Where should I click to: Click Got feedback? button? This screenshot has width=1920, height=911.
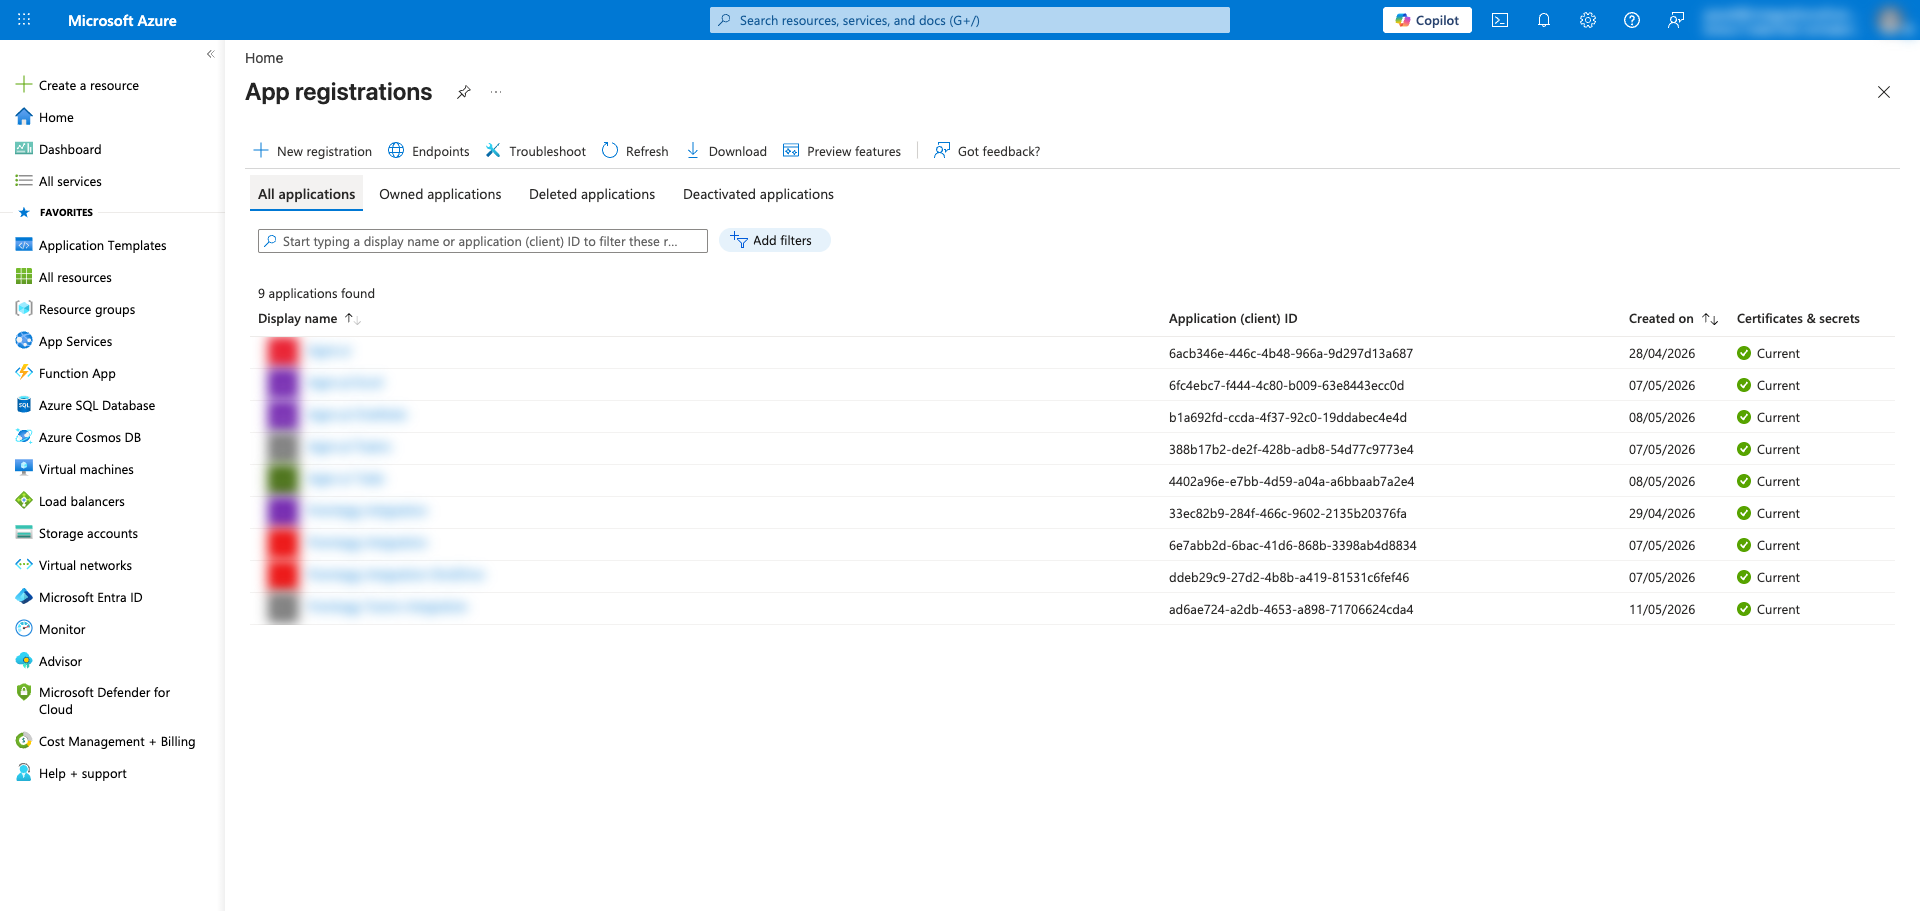[x=987, y=151]
